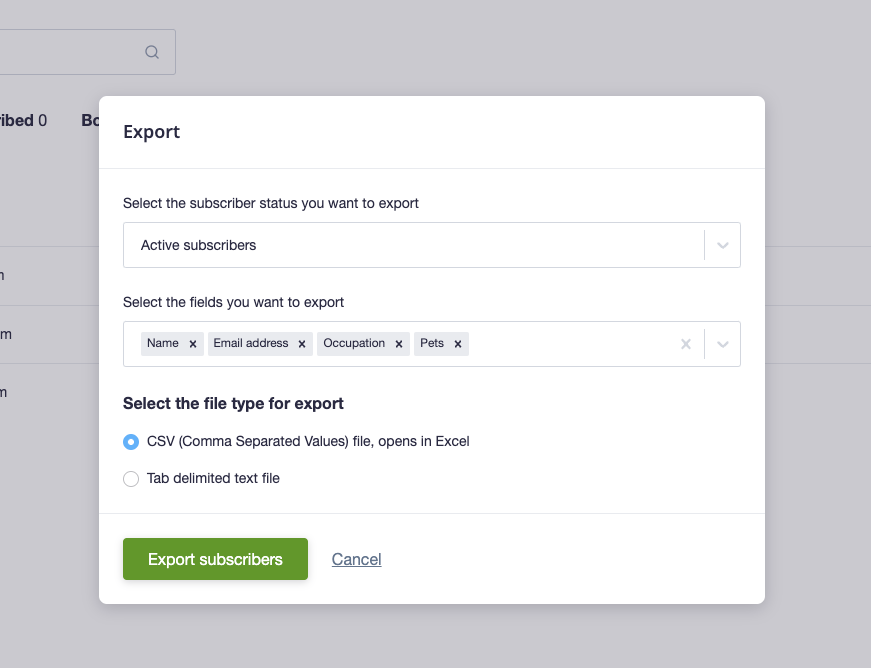Click the Email address tag label text
The image size is (871, 668).
(x=251, y=343)
